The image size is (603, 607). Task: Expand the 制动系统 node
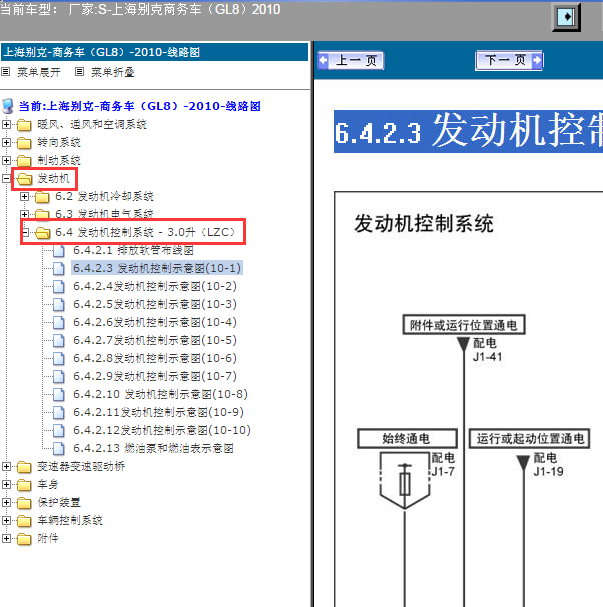[x=6, y=161]
